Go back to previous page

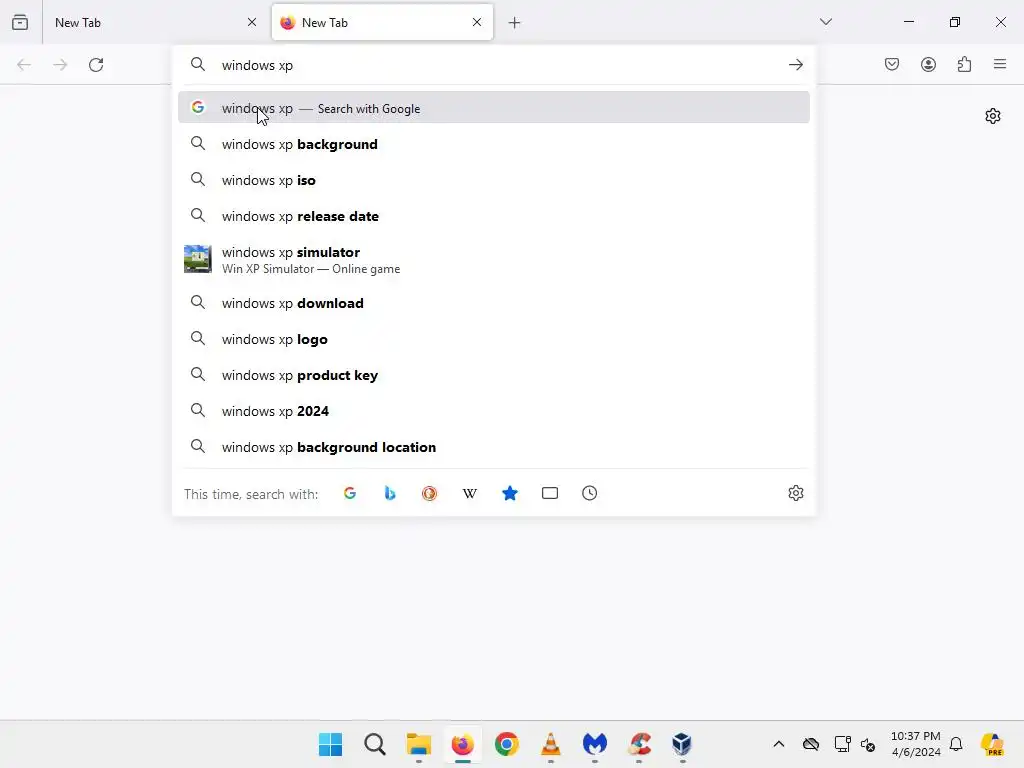coord(24,65)
